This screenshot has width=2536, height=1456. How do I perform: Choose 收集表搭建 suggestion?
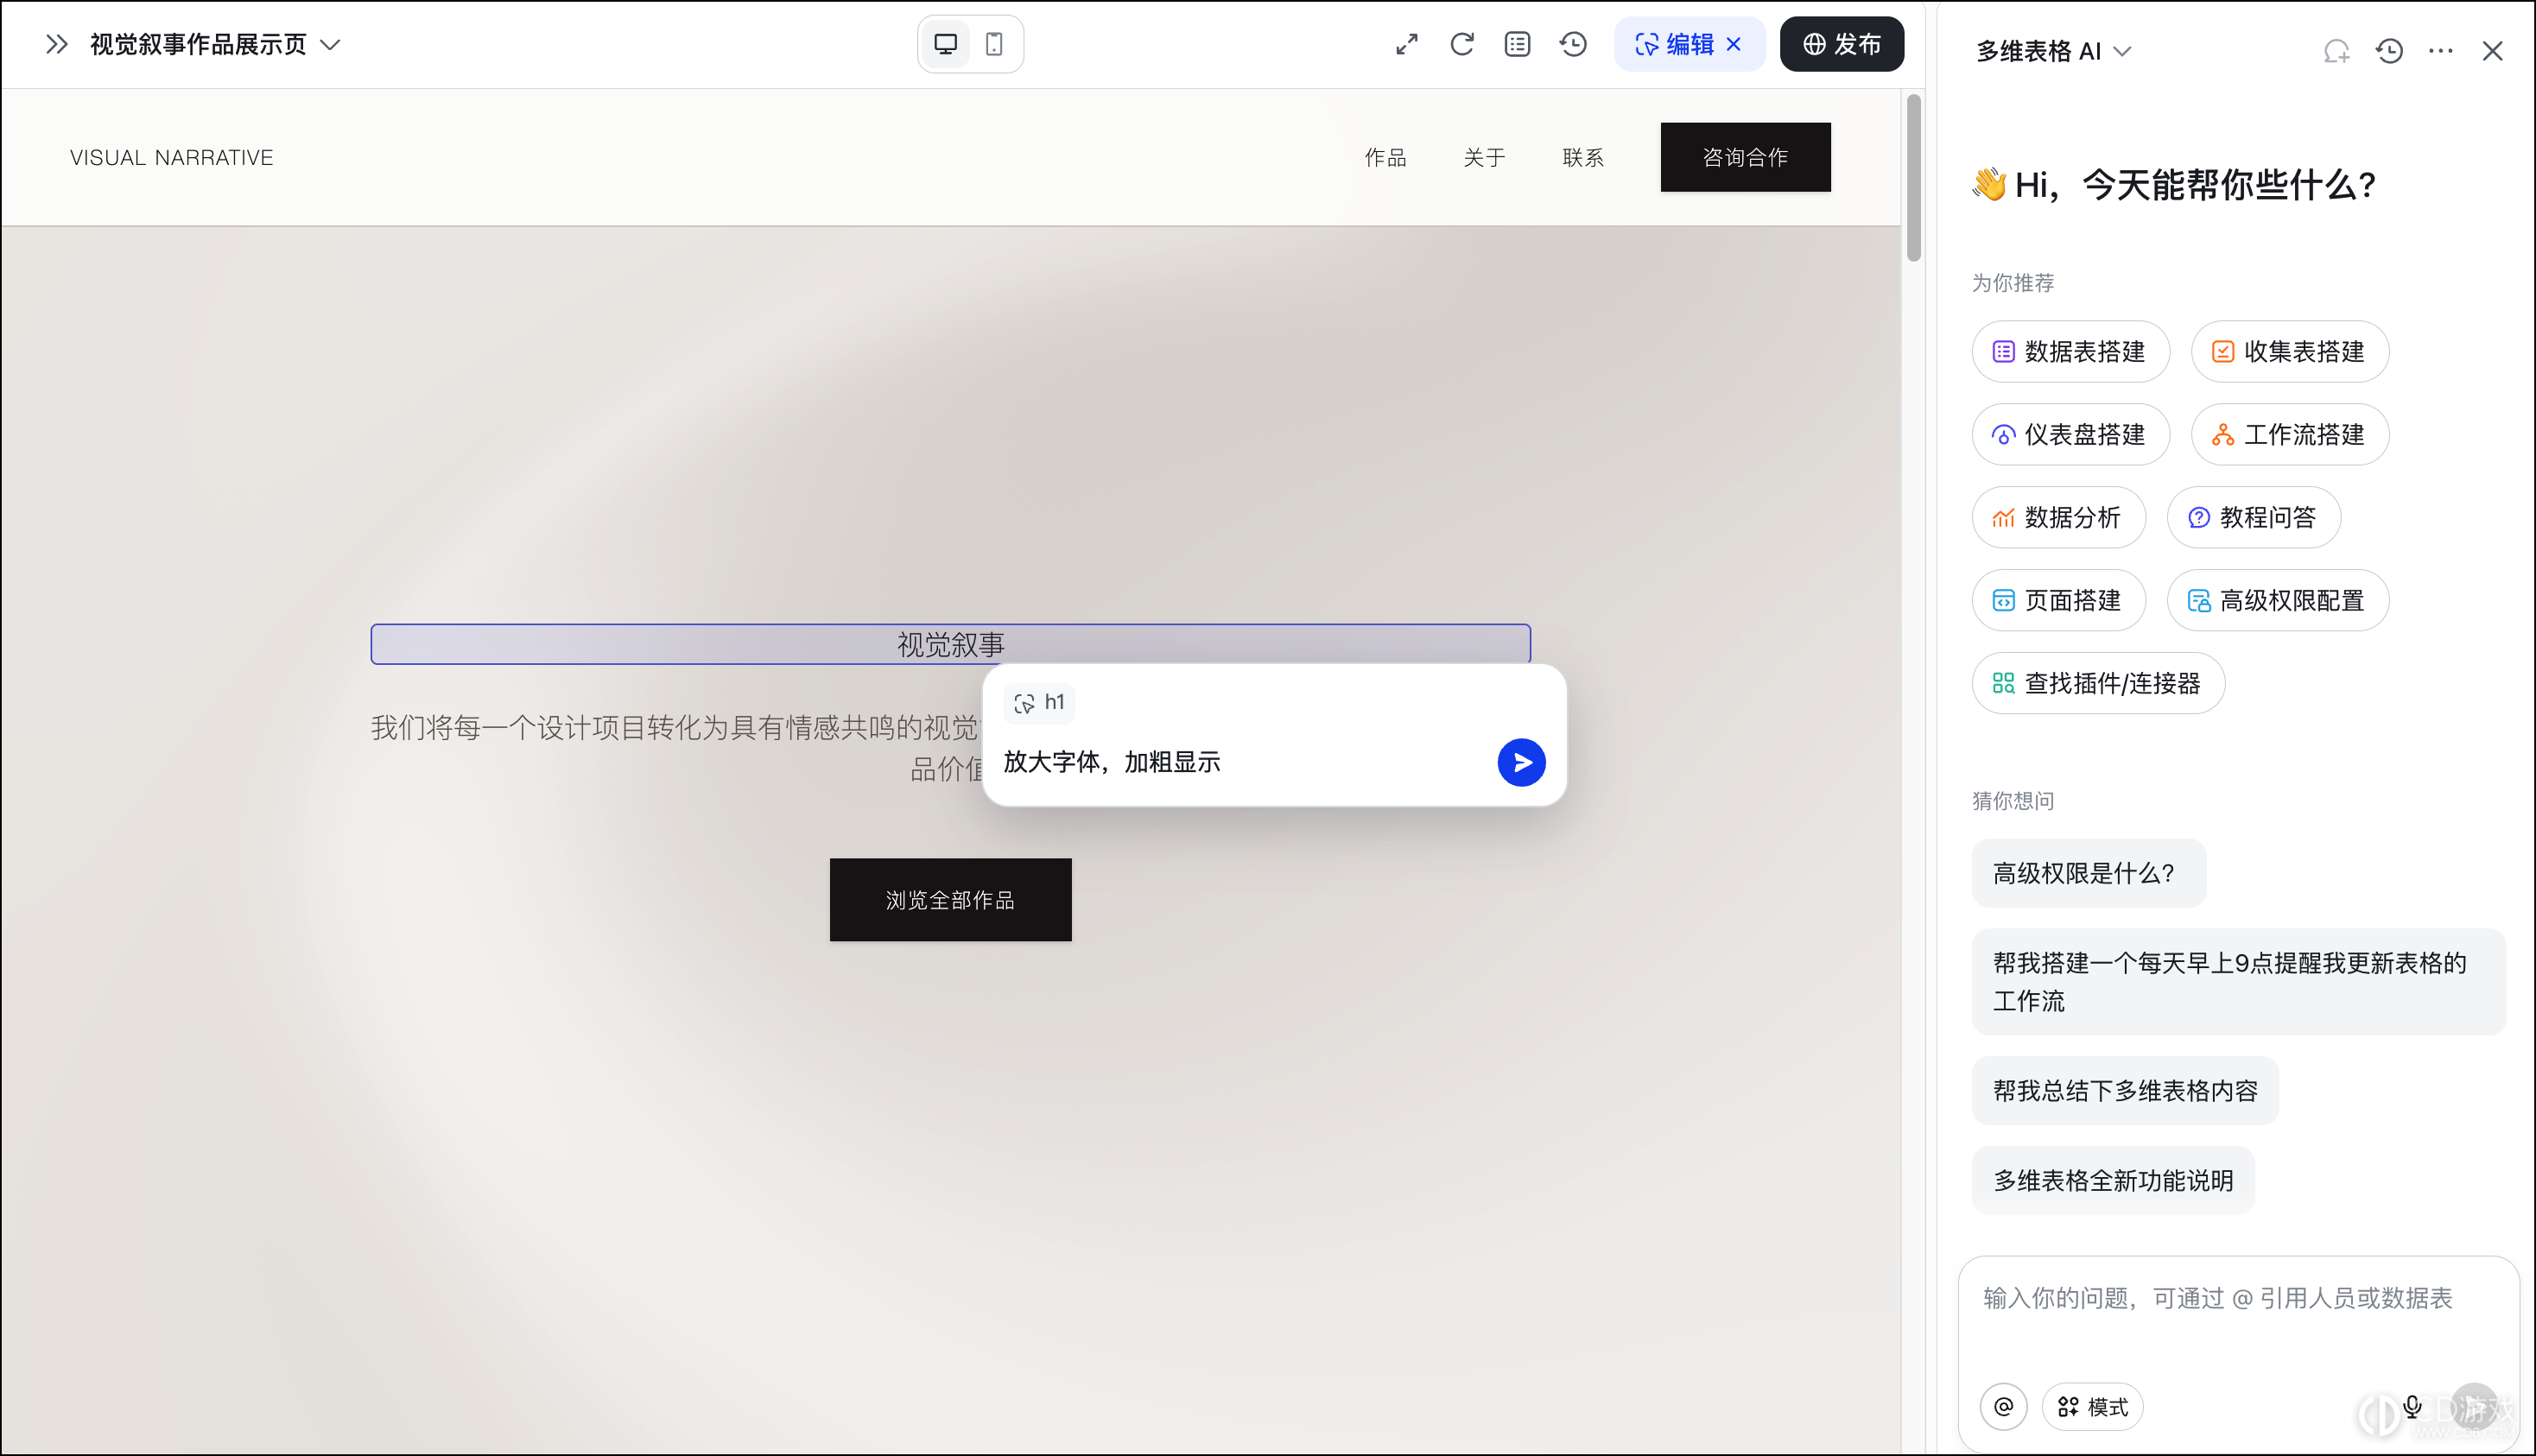[x=2290, y=351]
